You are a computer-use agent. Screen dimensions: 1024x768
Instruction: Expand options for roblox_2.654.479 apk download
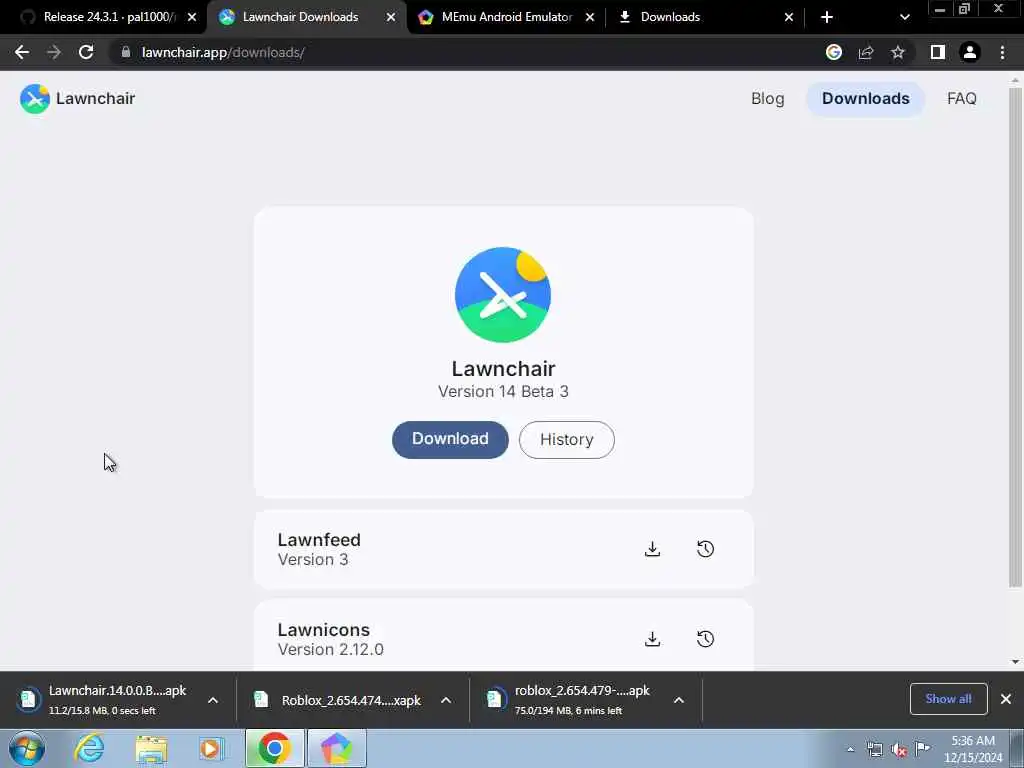pyautogui.click(x=679, y=700)
